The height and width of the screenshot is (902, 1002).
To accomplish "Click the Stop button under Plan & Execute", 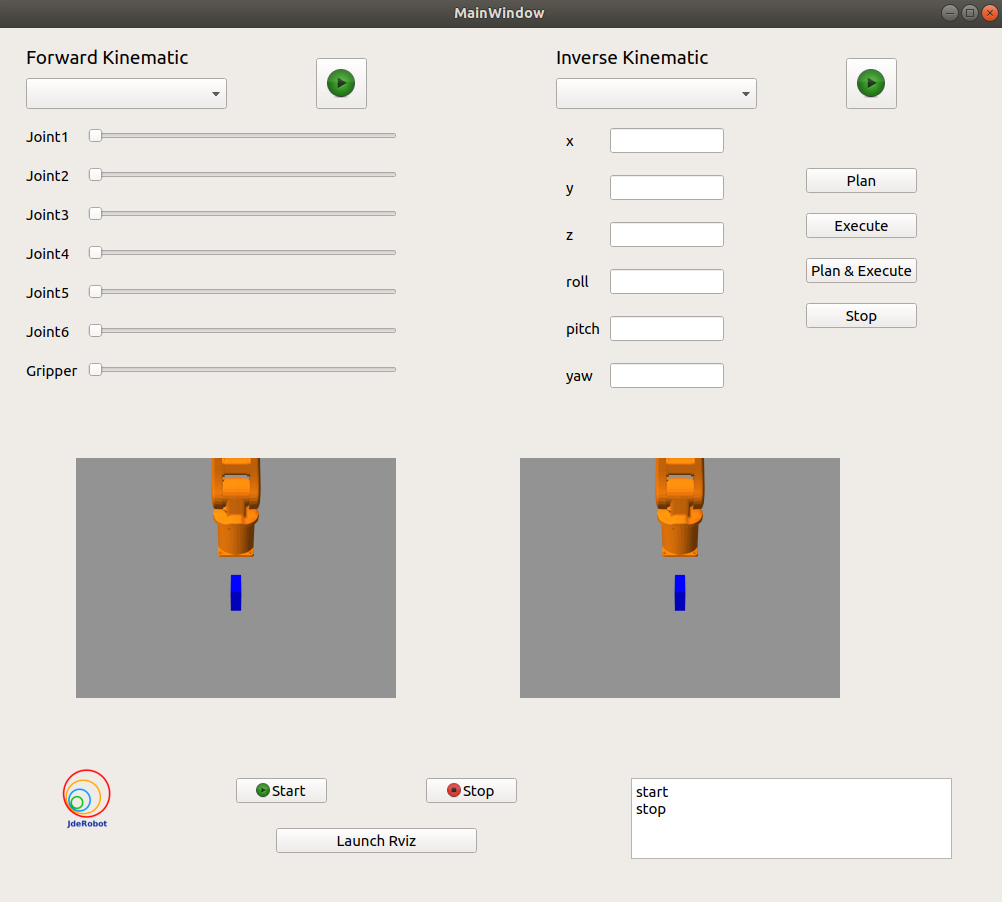I will tap(861, 316).
